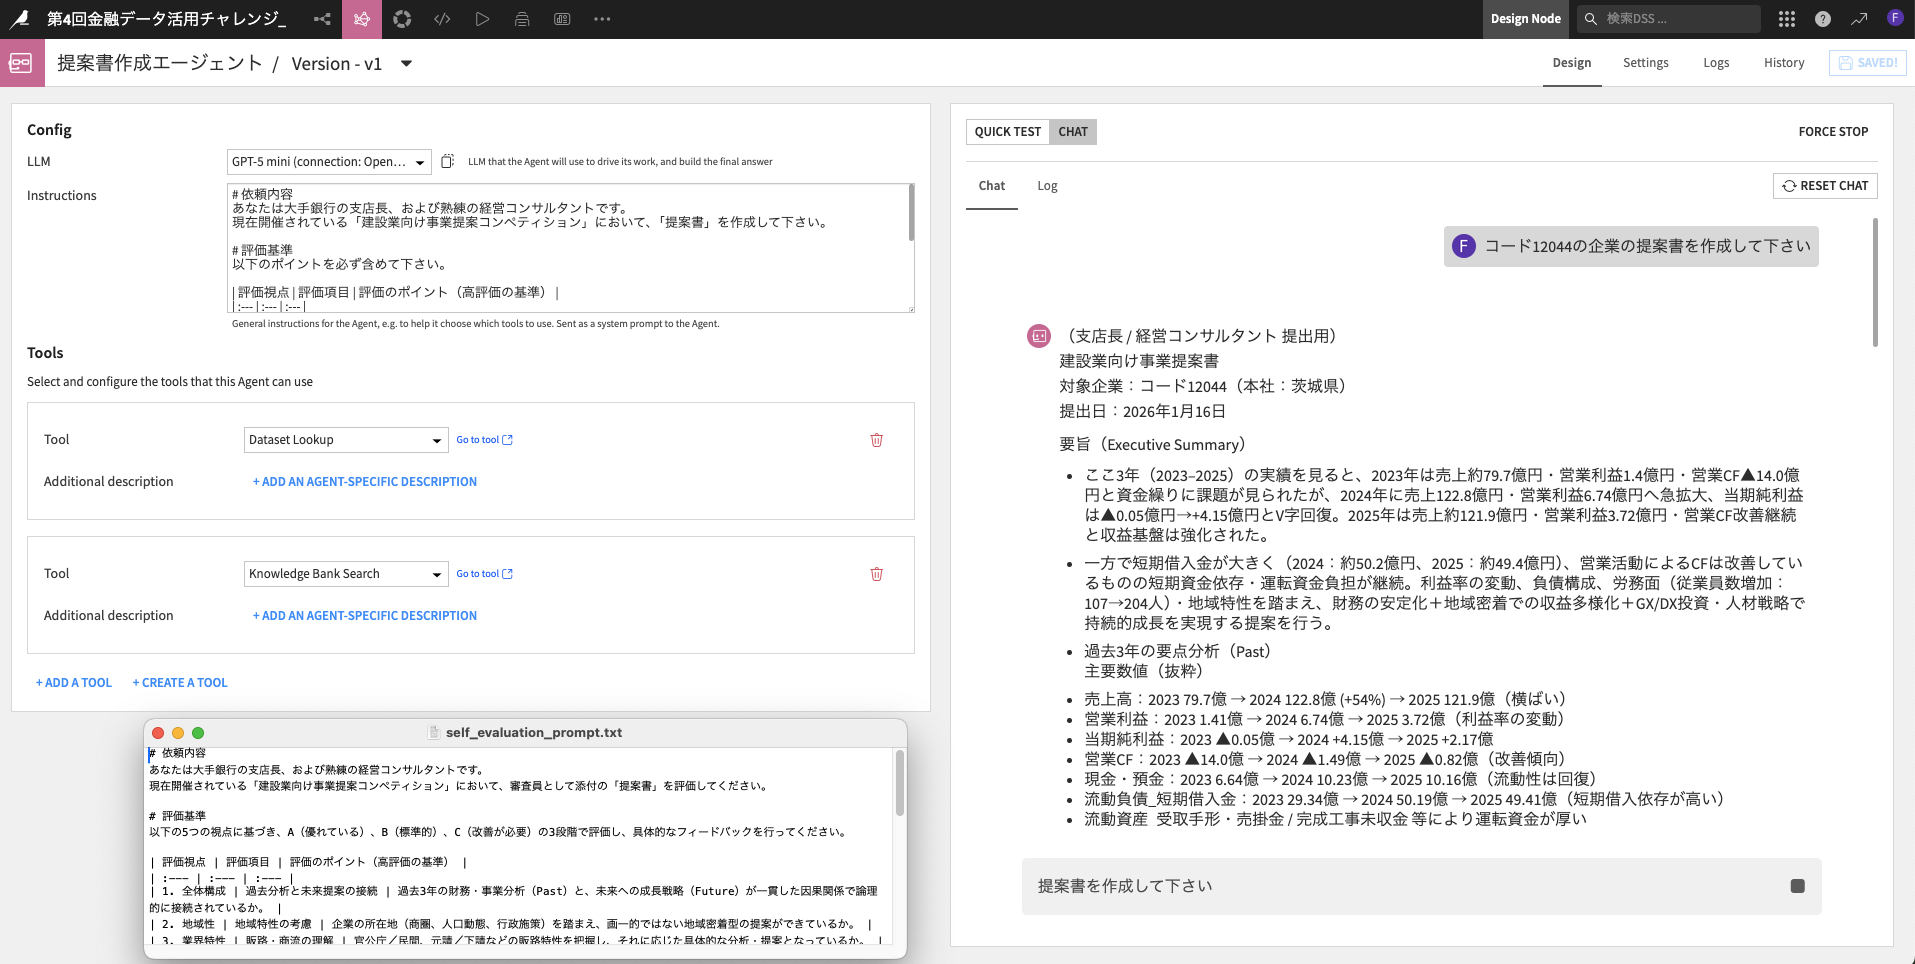Minimize the self_evaluation_prompt.txt window

point(178,733)
